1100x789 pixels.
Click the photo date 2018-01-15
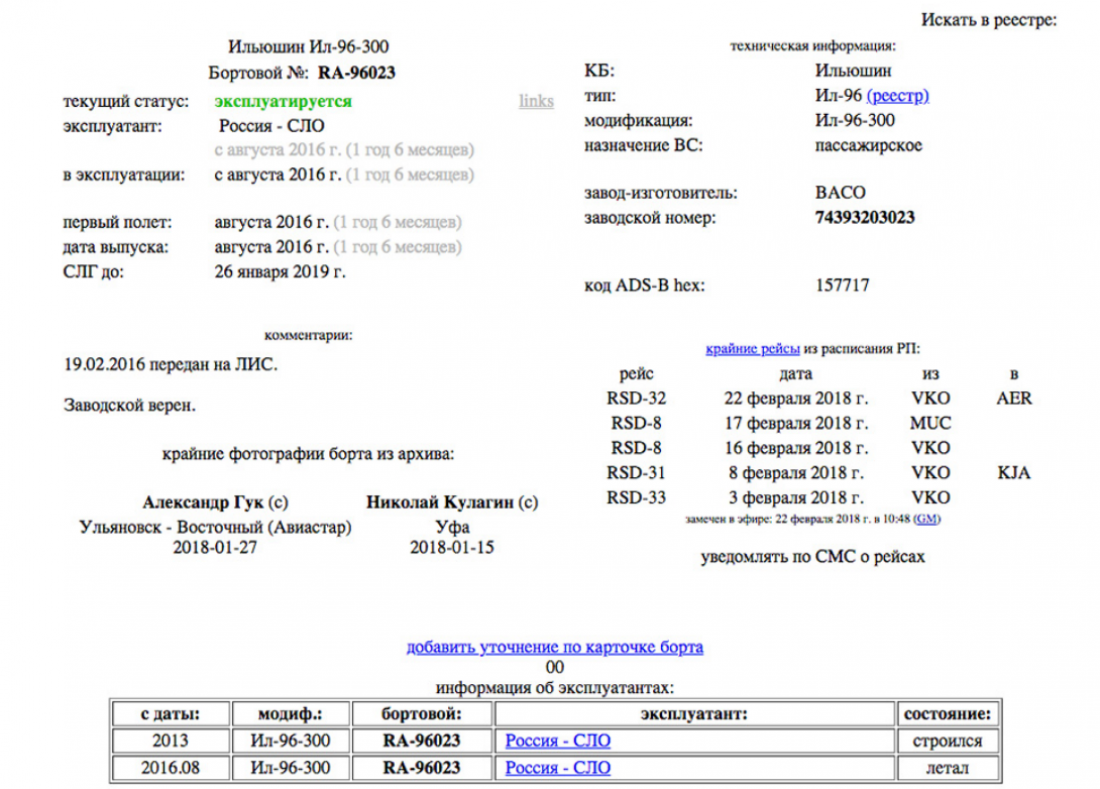pos(452,548)
